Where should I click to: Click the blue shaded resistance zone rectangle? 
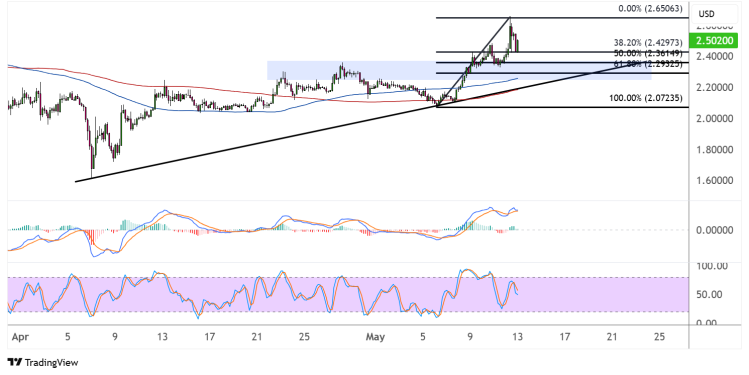coord(459,70)
